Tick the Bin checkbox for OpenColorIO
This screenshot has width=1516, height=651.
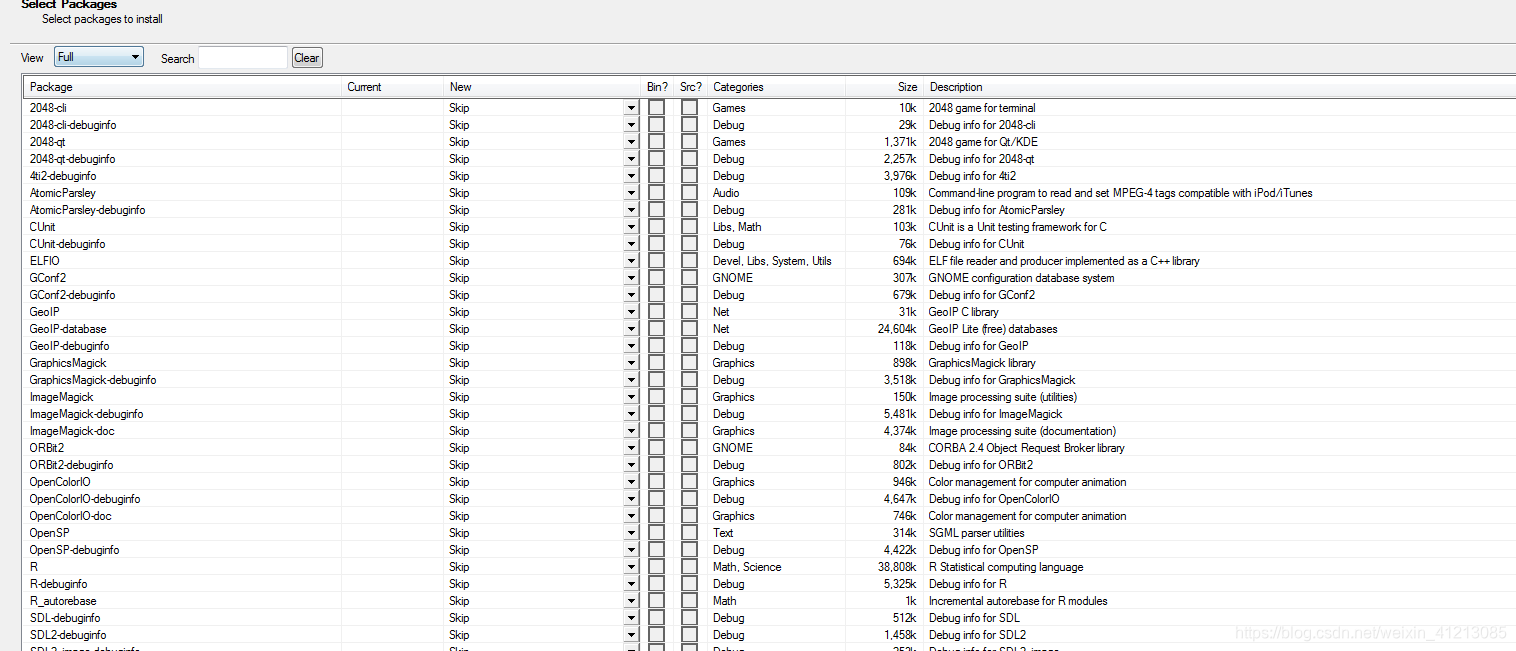(656, 482)
